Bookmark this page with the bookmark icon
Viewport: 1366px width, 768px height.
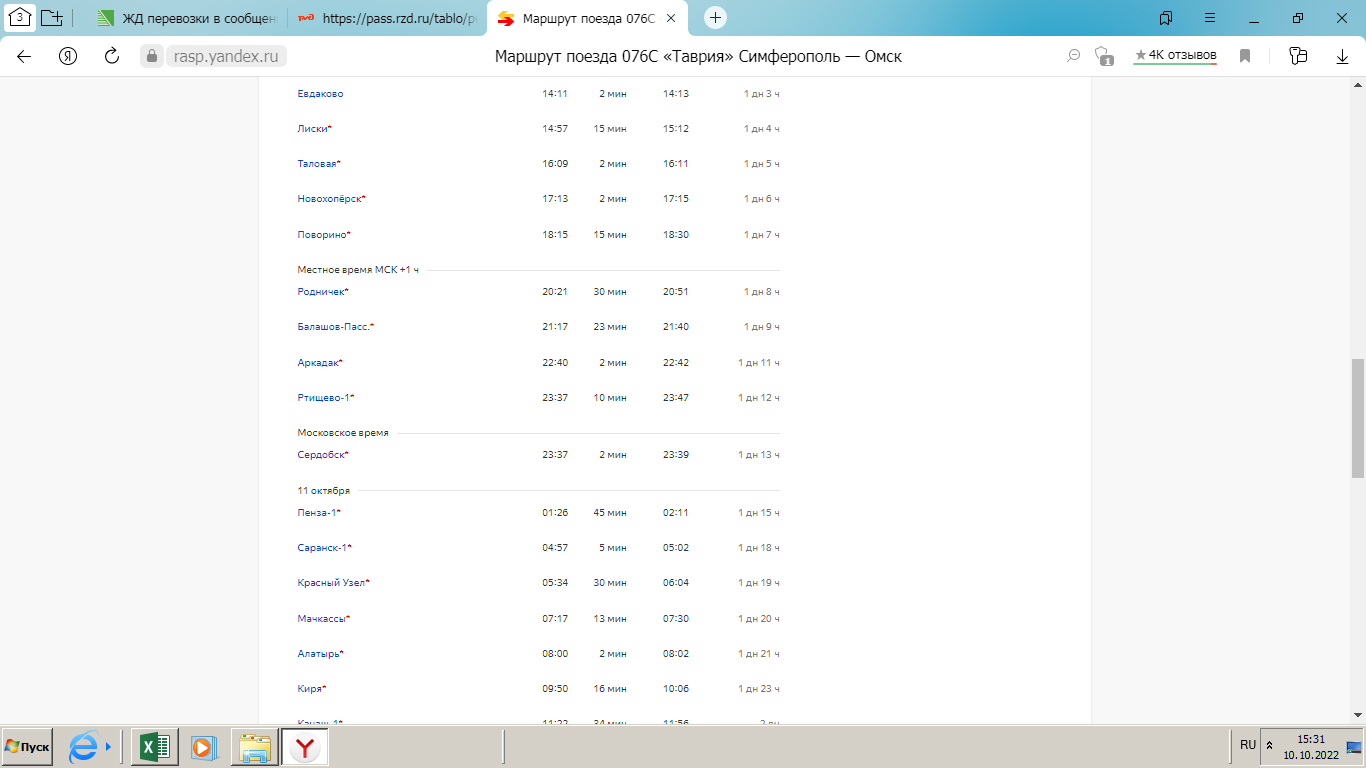coord(1245,56)
